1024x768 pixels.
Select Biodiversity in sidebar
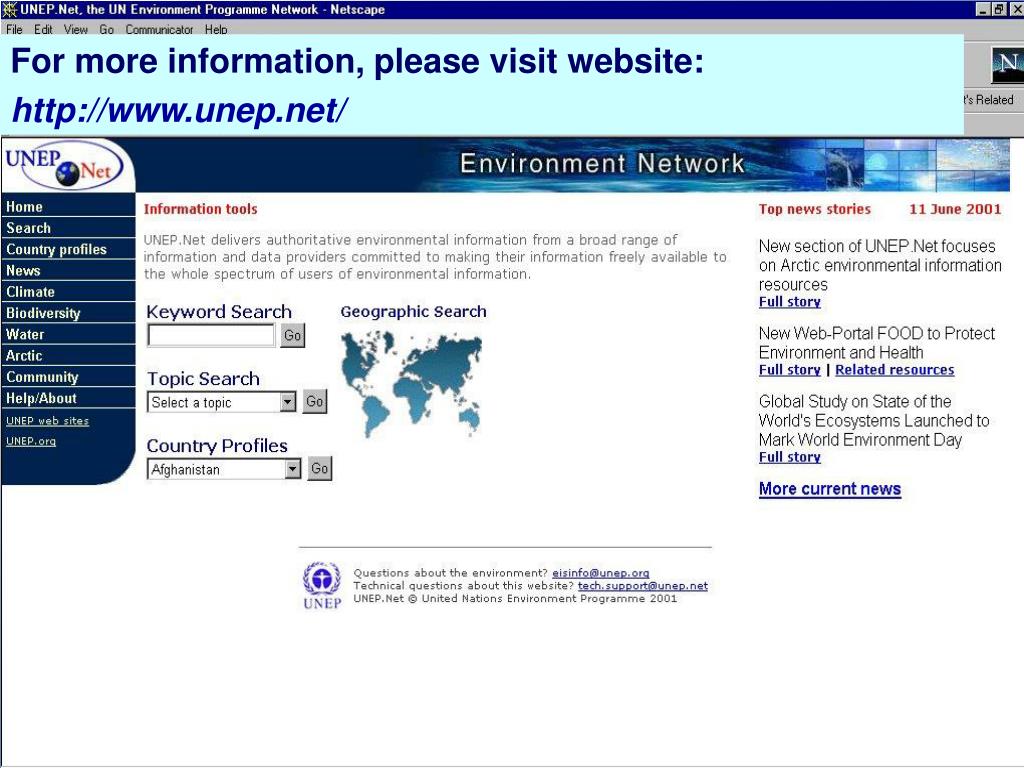[68, 313]
